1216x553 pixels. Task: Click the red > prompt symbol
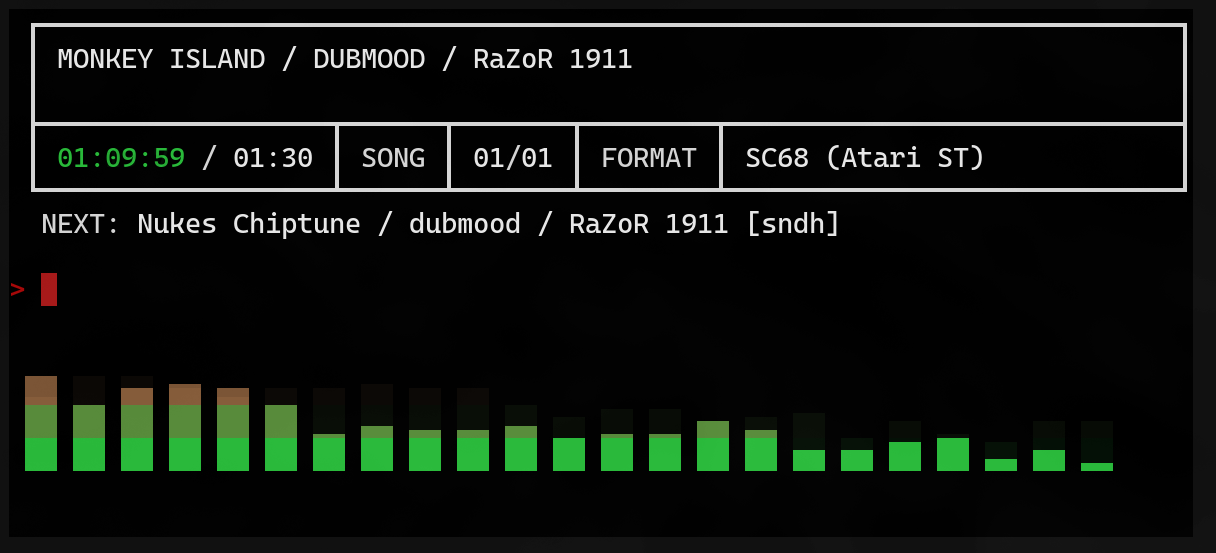(17, 290)
